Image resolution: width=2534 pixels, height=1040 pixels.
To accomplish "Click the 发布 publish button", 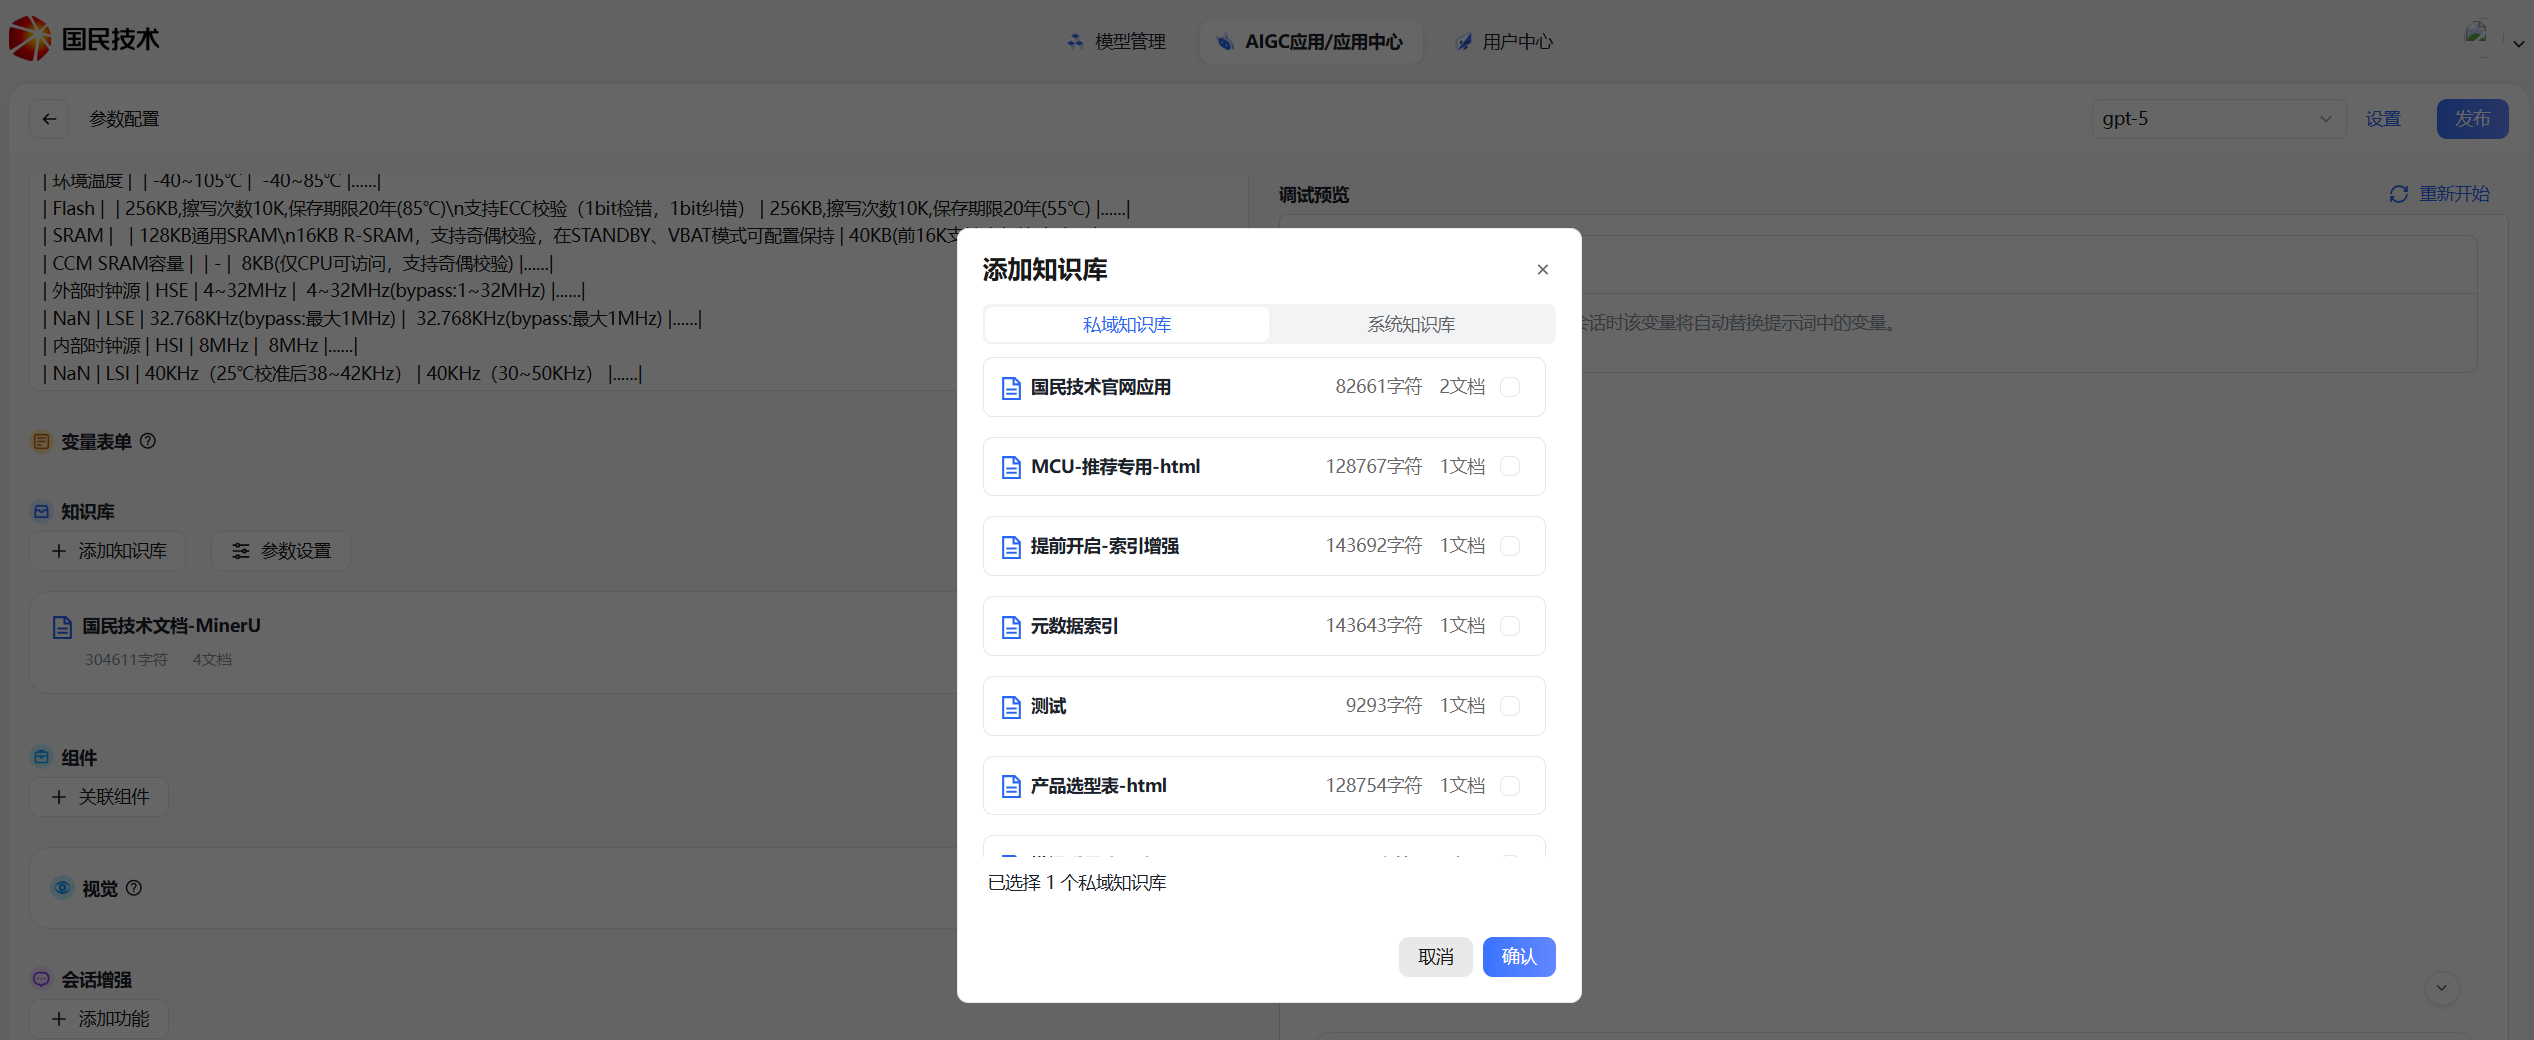I will pyautogui.click(x=2472, y=119).
